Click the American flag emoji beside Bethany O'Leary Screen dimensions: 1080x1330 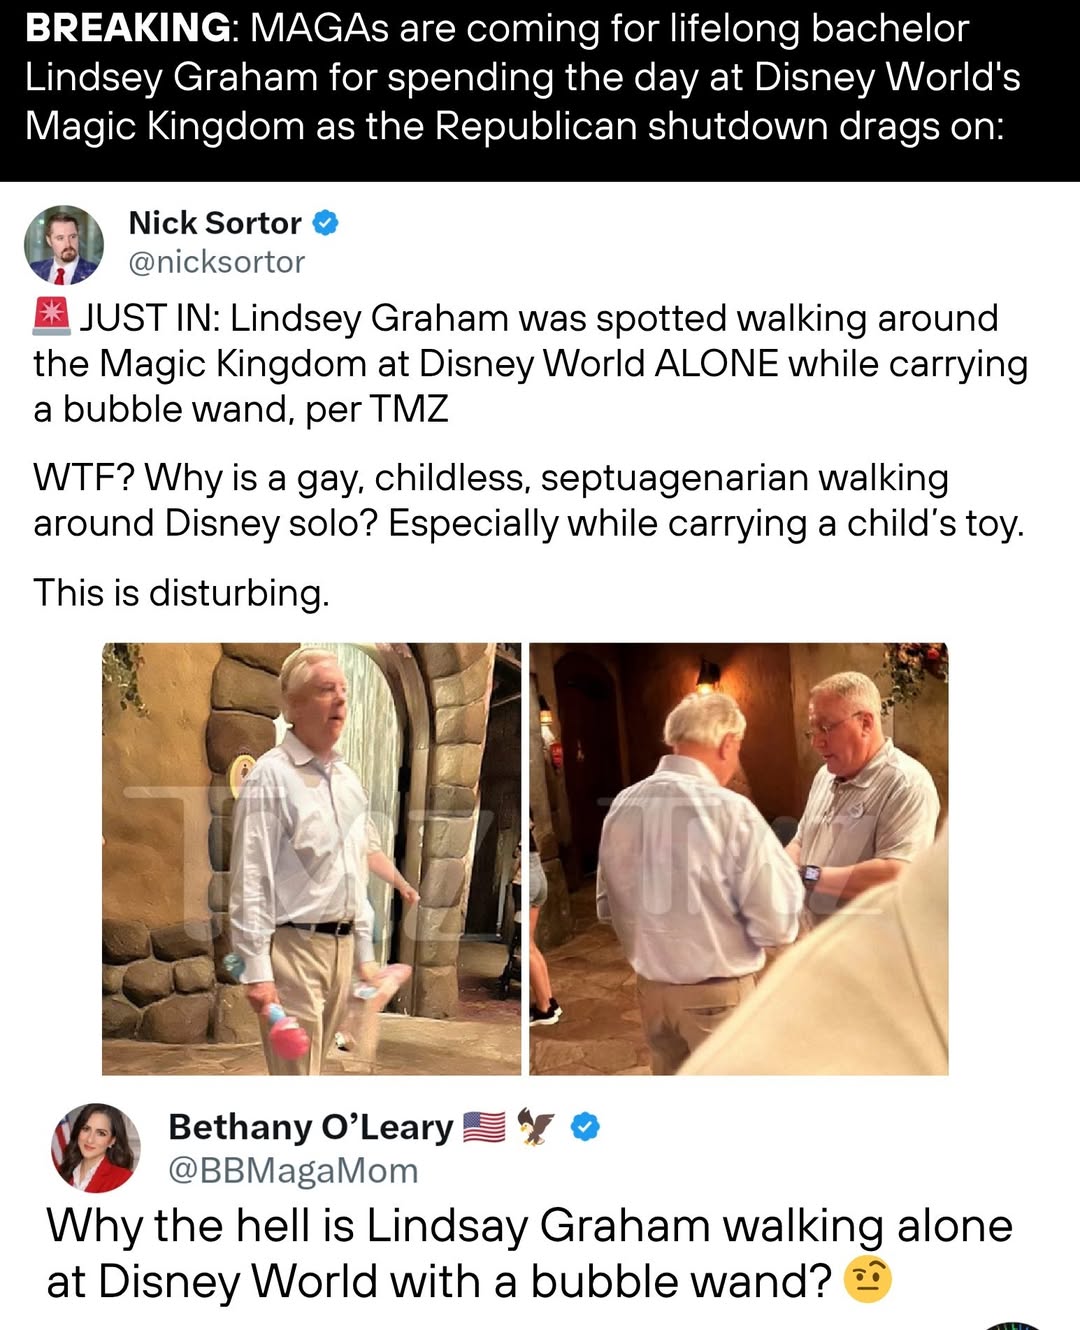pyautogui.click(x=486, y=1127)
